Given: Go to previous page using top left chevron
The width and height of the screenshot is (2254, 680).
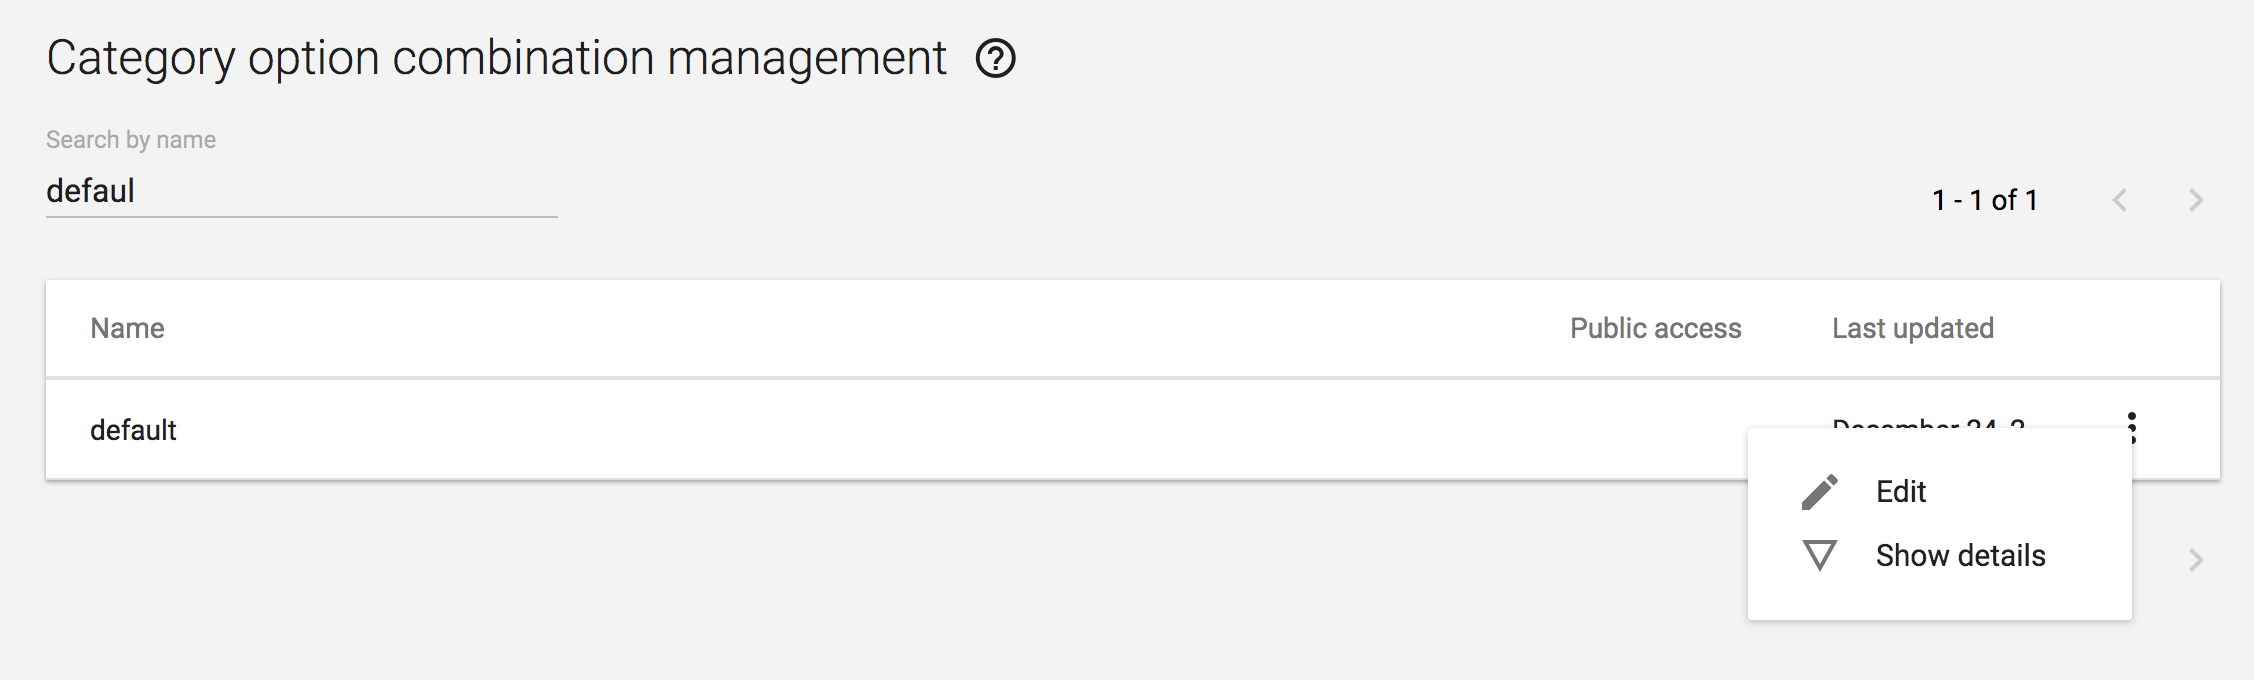Looking at the screenshot, I should click(x=2119, y=200).
